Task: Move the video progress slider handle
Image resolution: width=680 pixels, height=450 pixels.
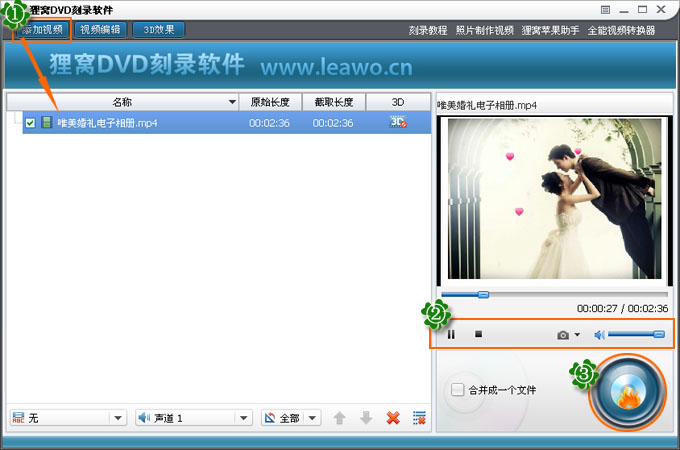Action: (x=484, y=295)
